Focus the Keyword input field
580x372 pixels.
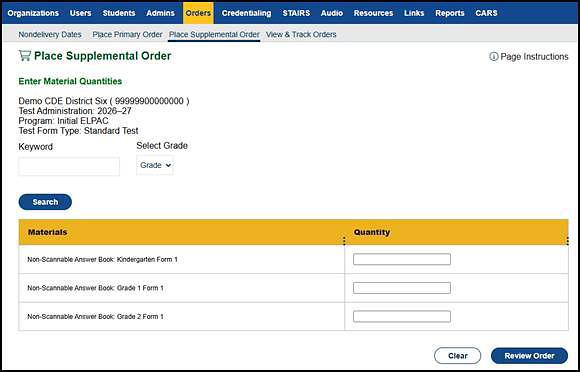[69, 167]
